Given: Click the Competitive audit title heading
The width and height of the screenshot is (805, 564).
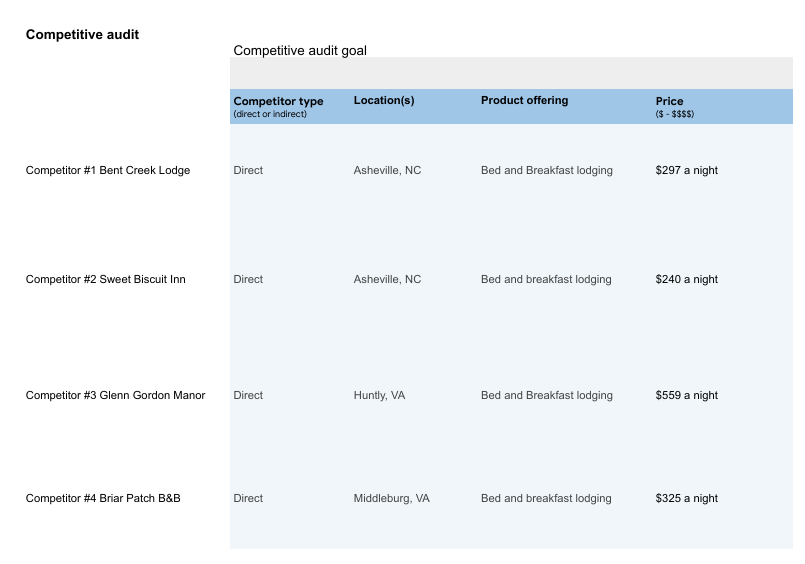Looking at the screenshot, I should pyautogui.click(x=82, y=35).
